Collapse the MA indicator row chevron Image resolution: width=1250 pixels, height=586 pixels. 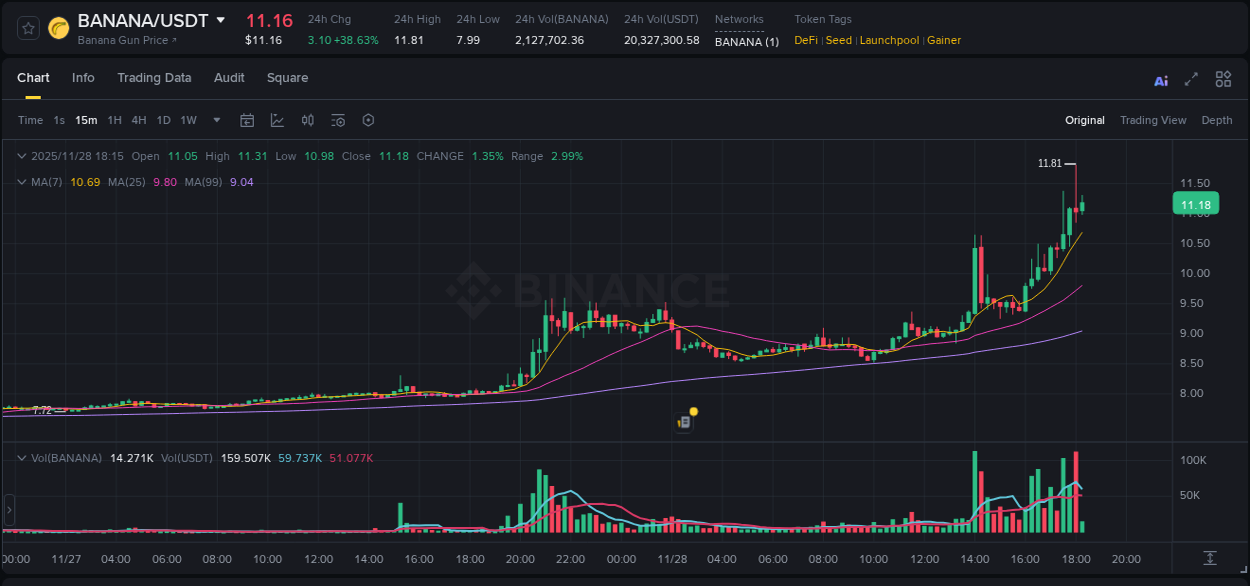[x=22, y=182]
